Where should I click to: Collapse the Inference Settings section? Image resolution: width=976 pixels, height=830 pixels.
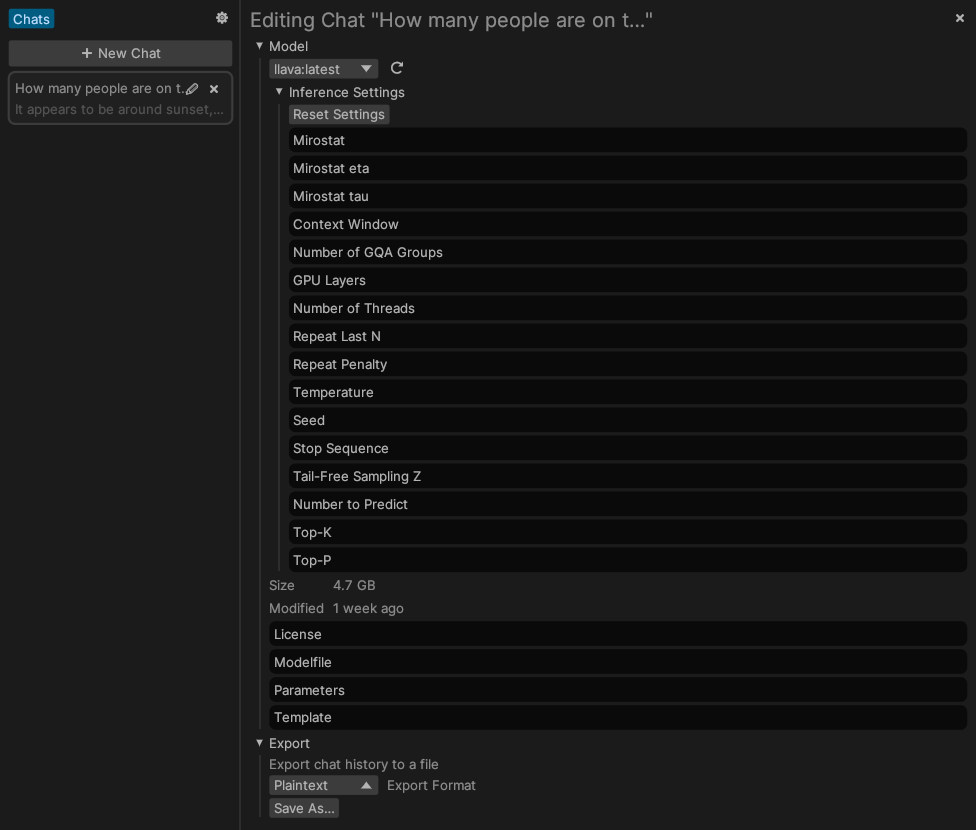click(x=279, y=92)
